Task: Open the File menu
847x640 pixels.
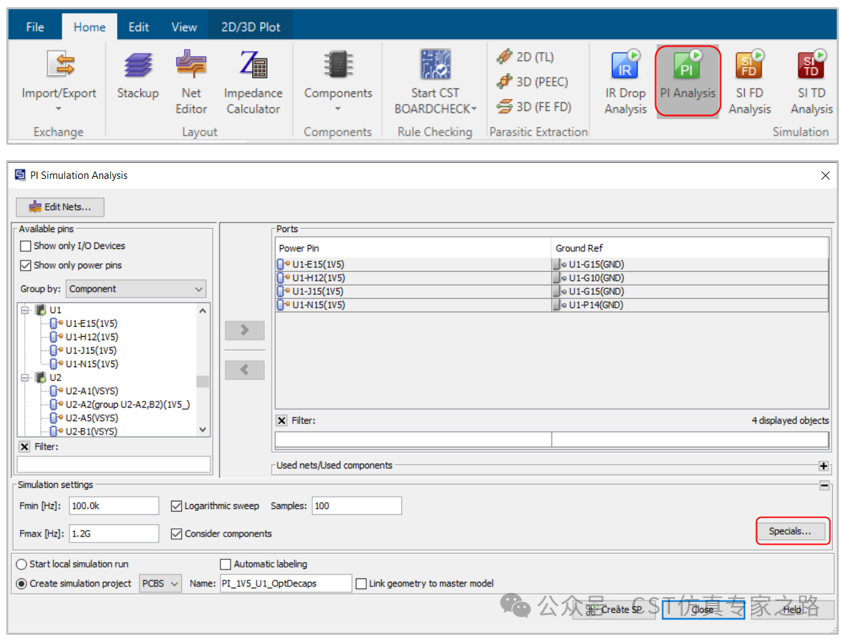Action: point(35,27)
